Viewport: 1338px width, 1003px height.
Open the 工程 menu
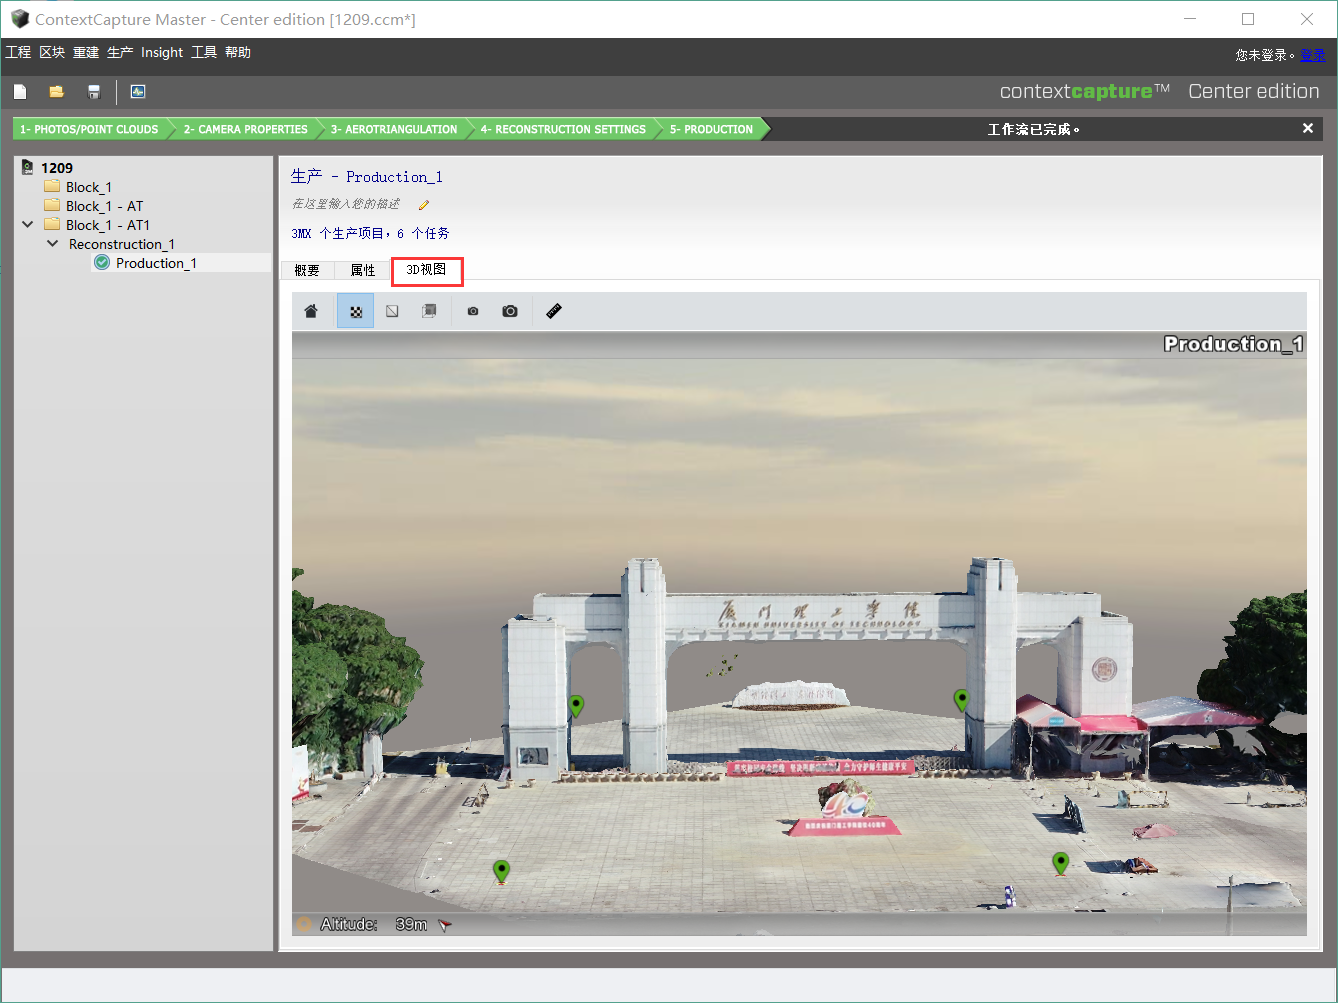pos(18,52)
